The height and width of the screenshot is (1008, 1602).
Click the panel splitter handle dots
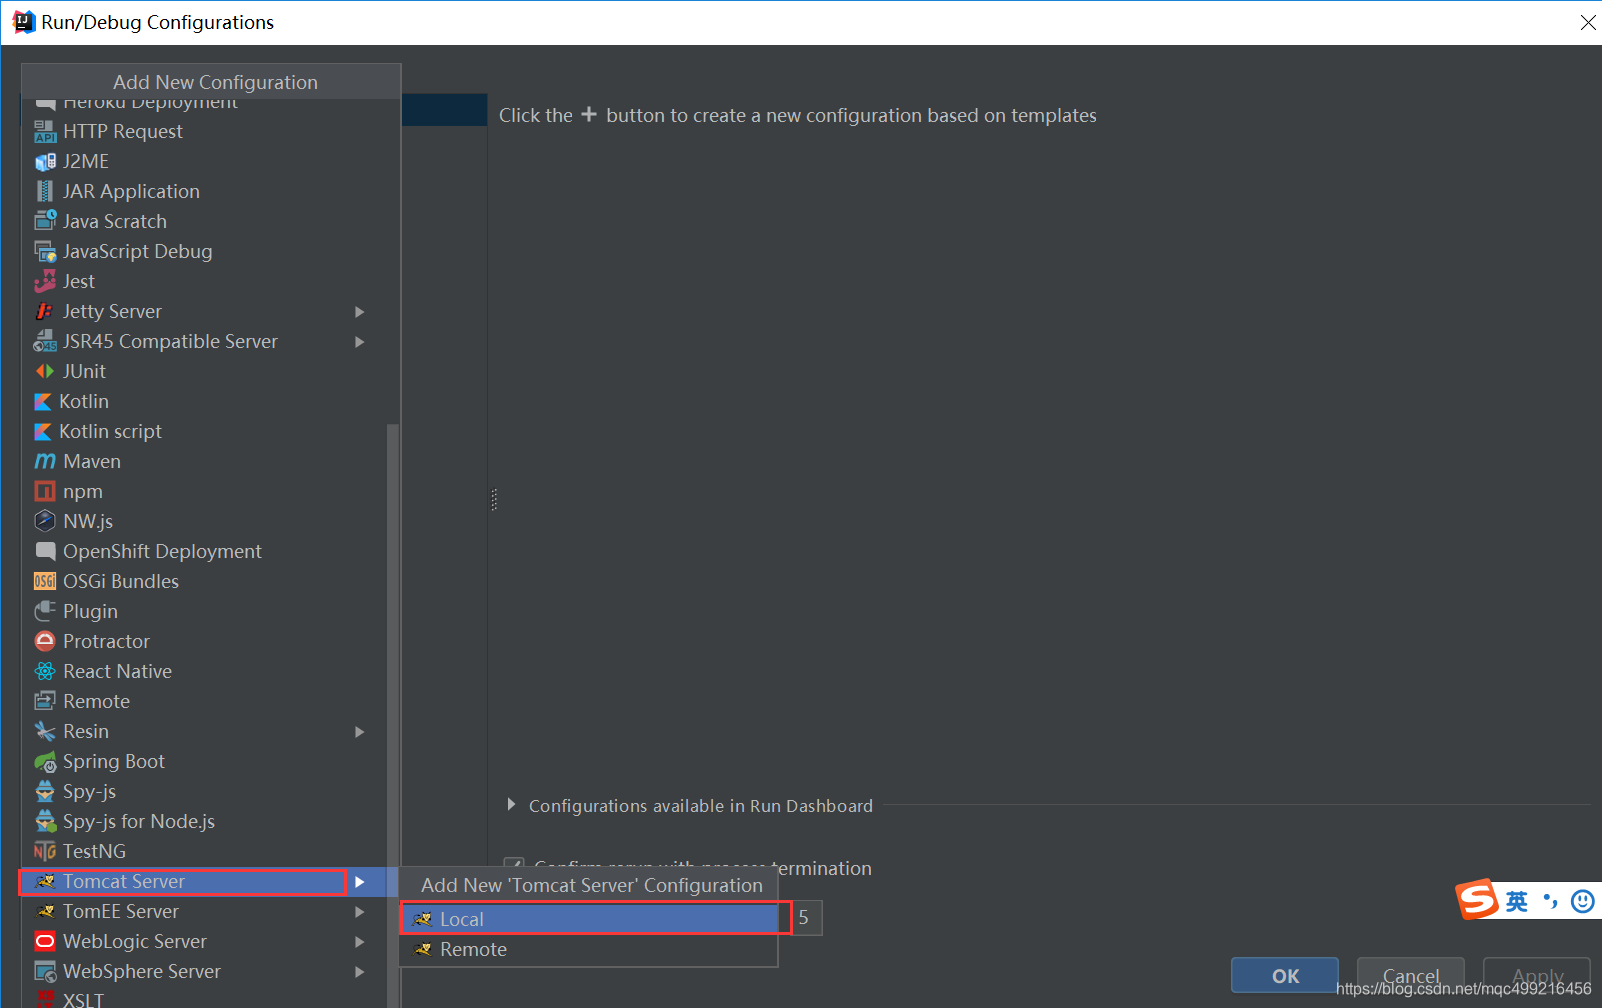coord(494,499)
